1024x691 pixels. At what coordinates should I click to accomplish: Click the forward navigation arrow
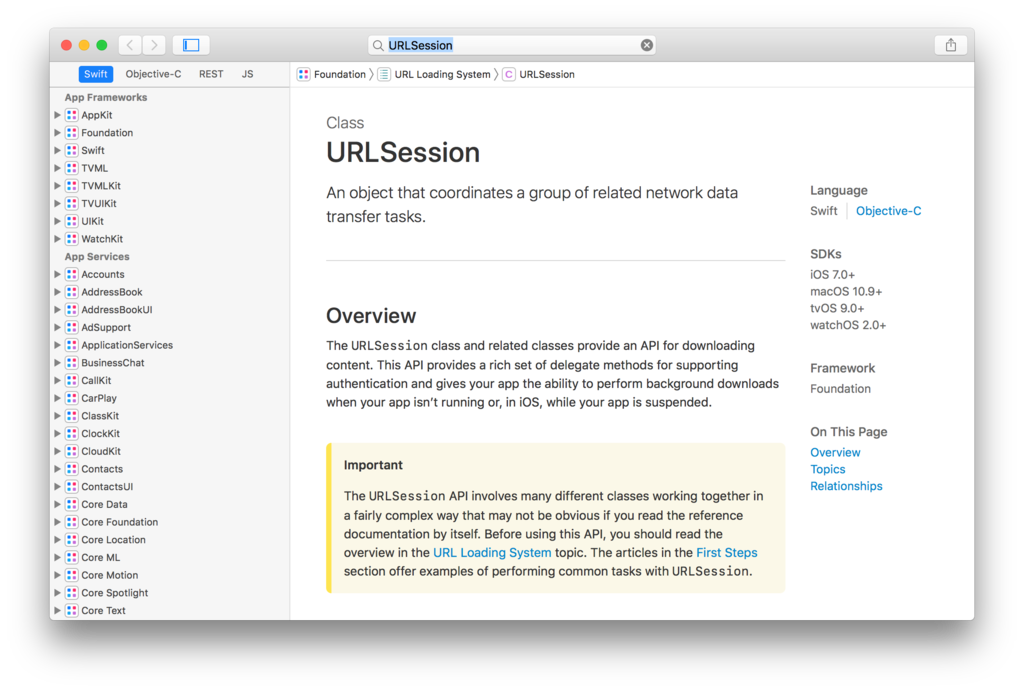(x=154, y=45)
